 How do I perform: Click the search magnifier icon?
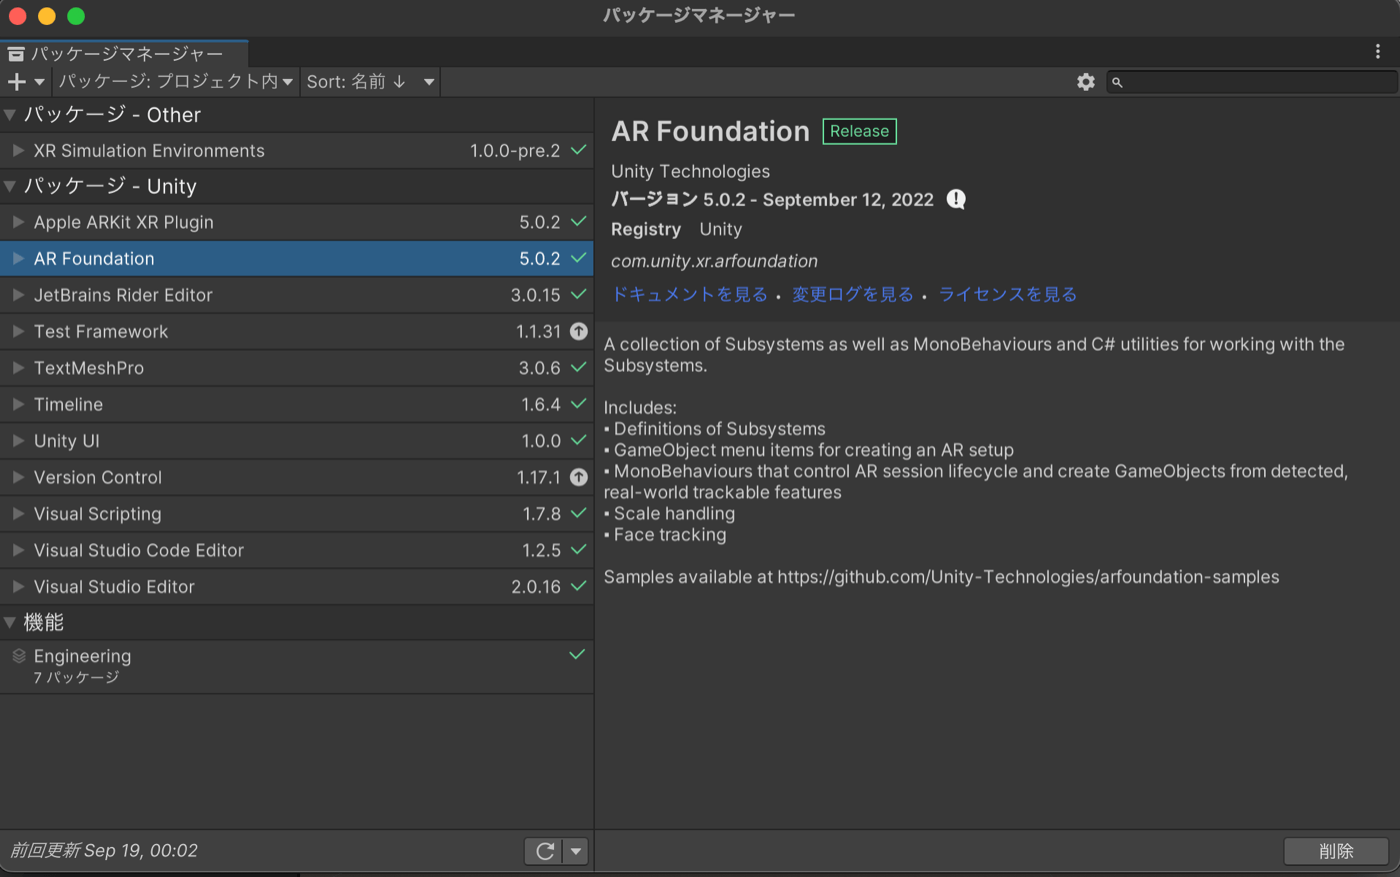click(x=1118, y=83)
